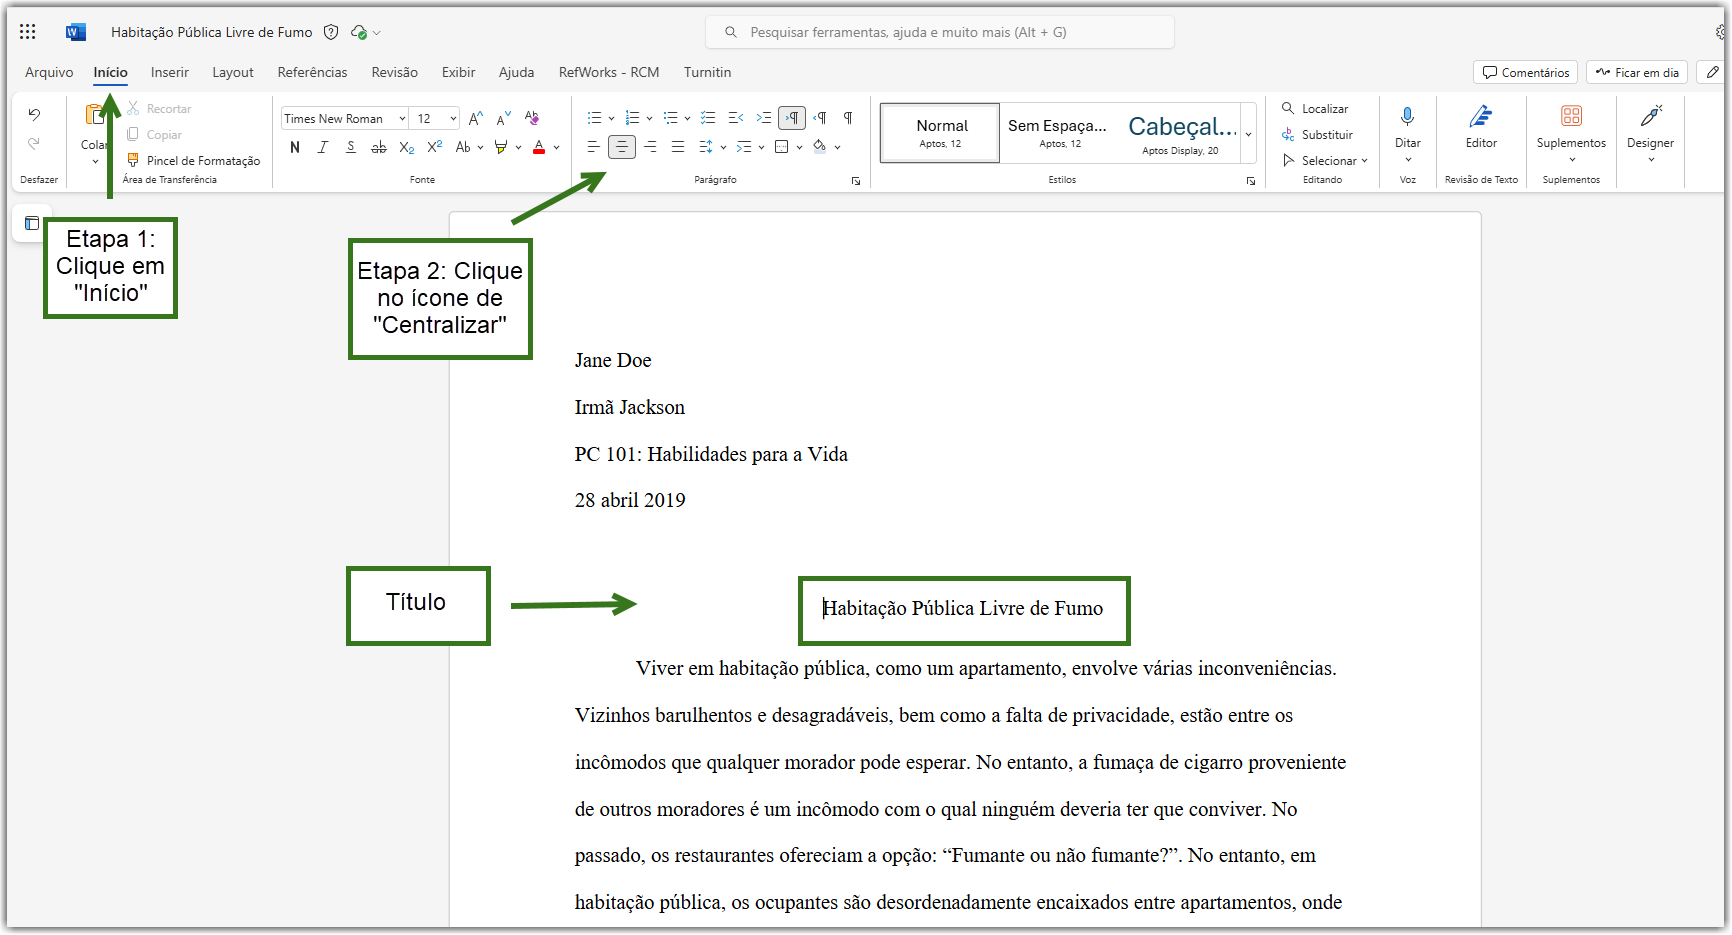
Task: Open the Referências tab
Action: 313,72
